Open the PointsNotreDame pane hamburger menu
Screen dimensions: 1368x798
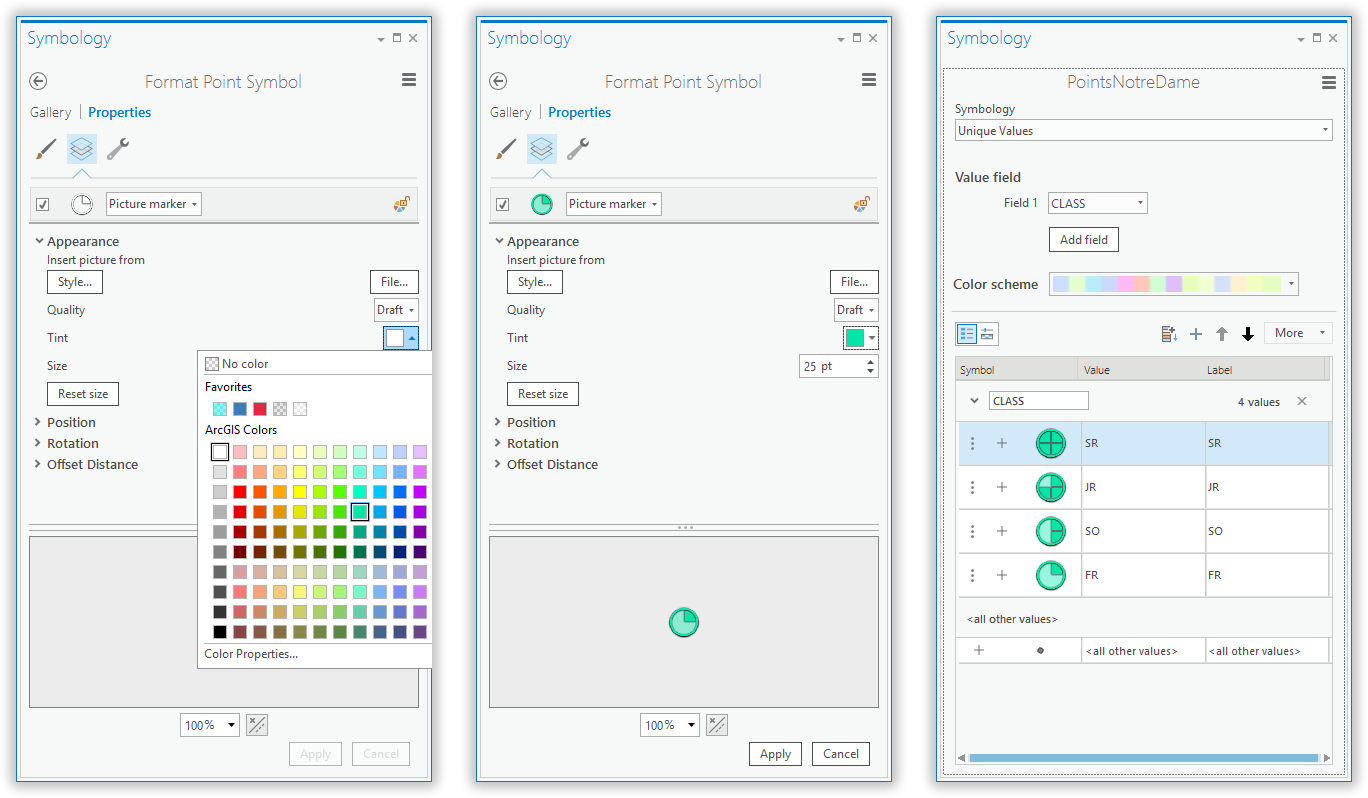click(1329, 82)
